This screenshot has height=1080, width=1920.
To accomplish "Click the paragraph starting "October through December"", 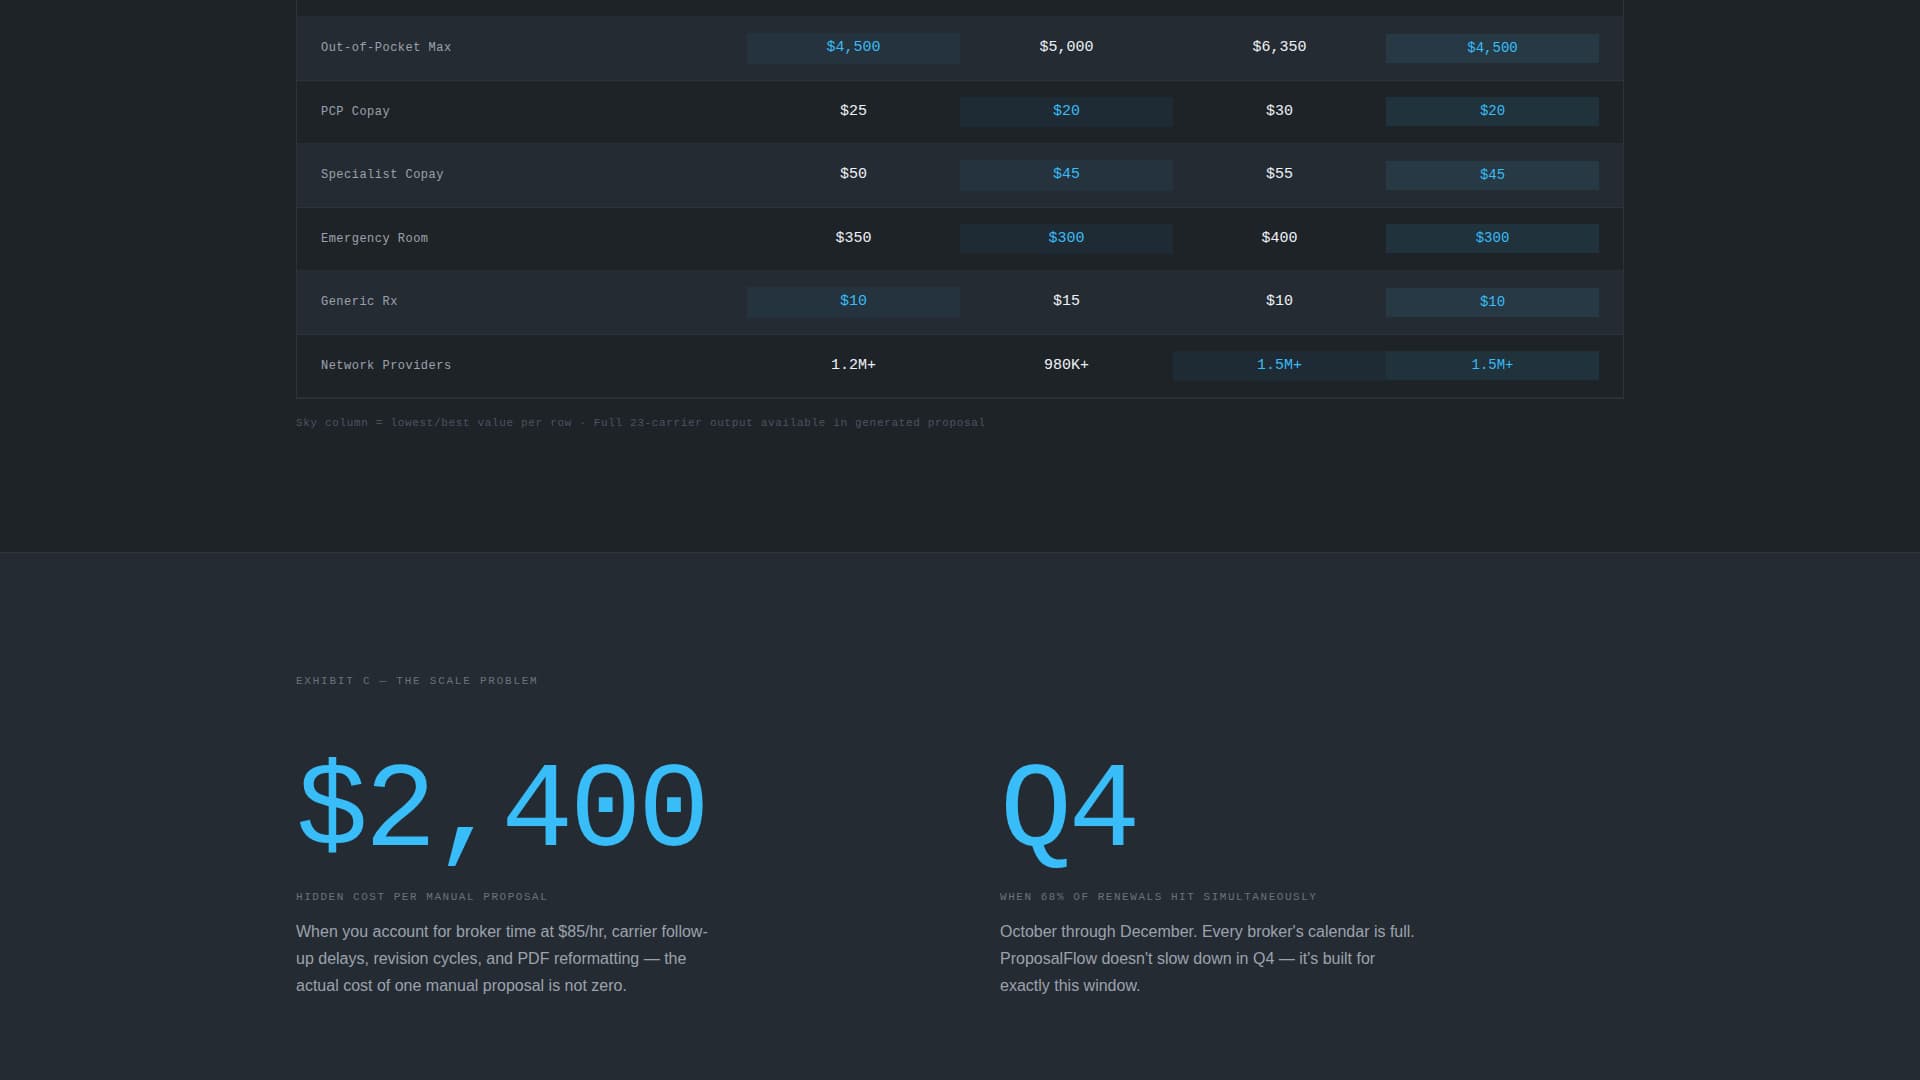I will coord(1208,958).
